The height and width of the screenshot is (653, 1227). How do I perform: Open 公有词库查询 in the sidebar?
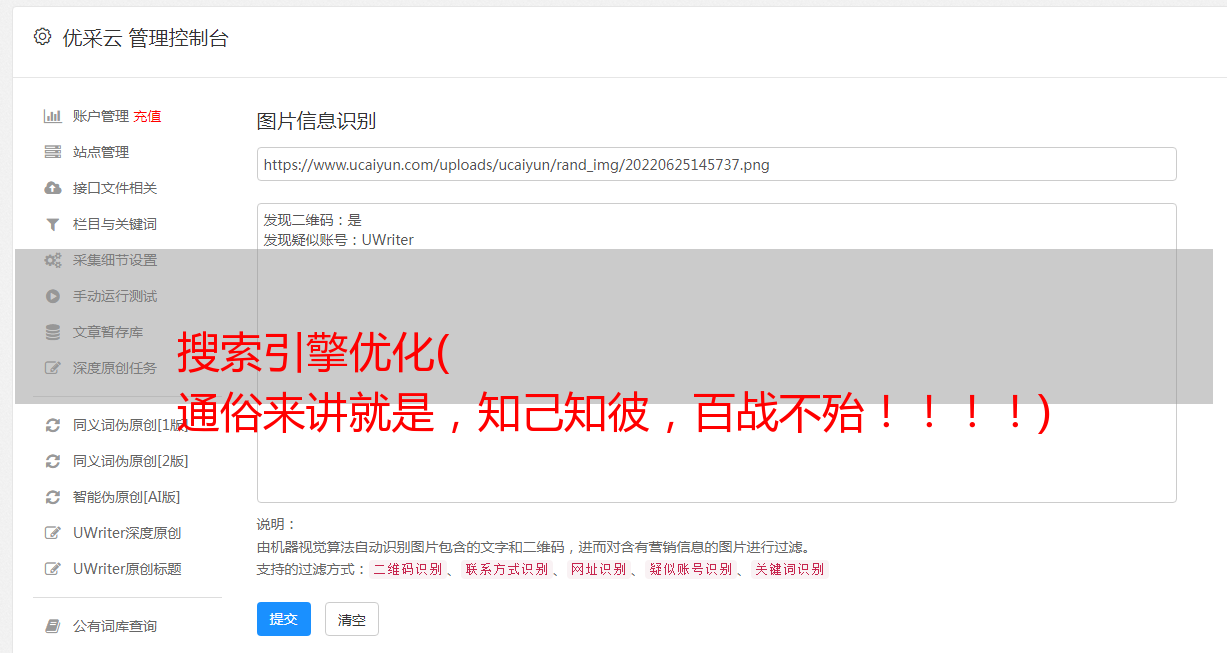(115, 626)
